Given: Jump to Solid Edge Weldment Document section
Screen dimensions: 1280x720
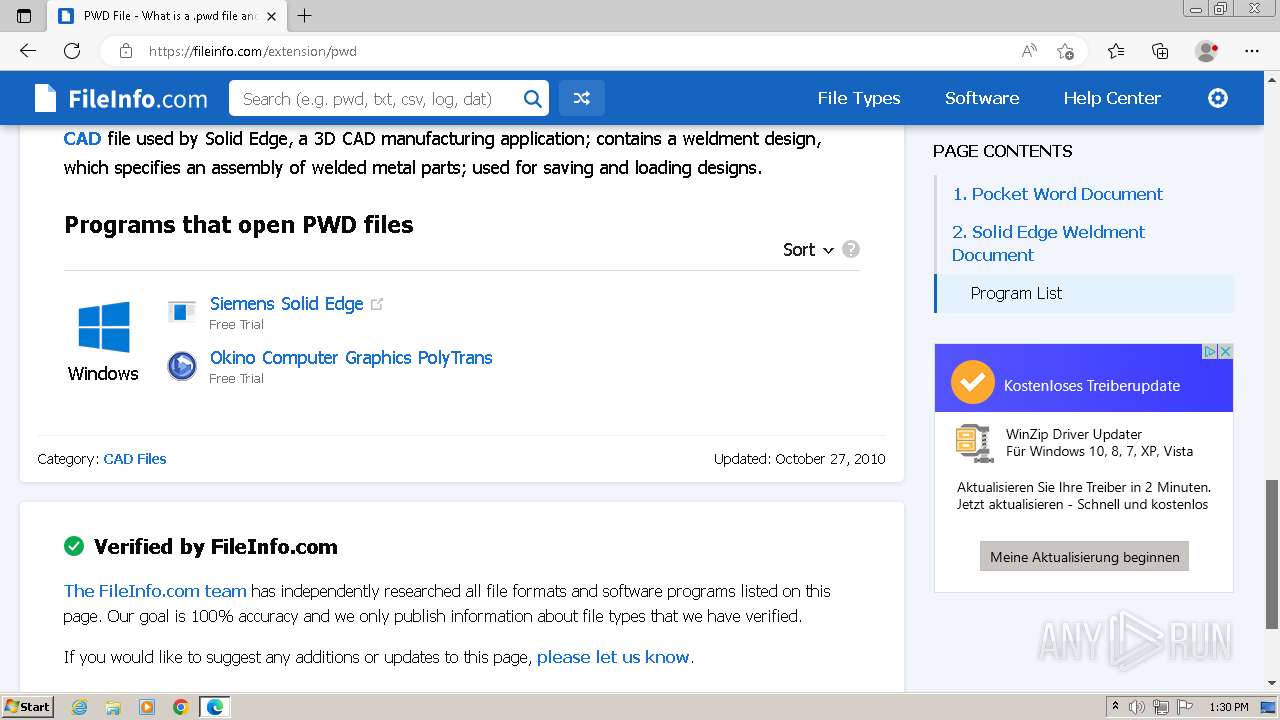Looking at the screenshot, I should click(x=1048, y=243).
